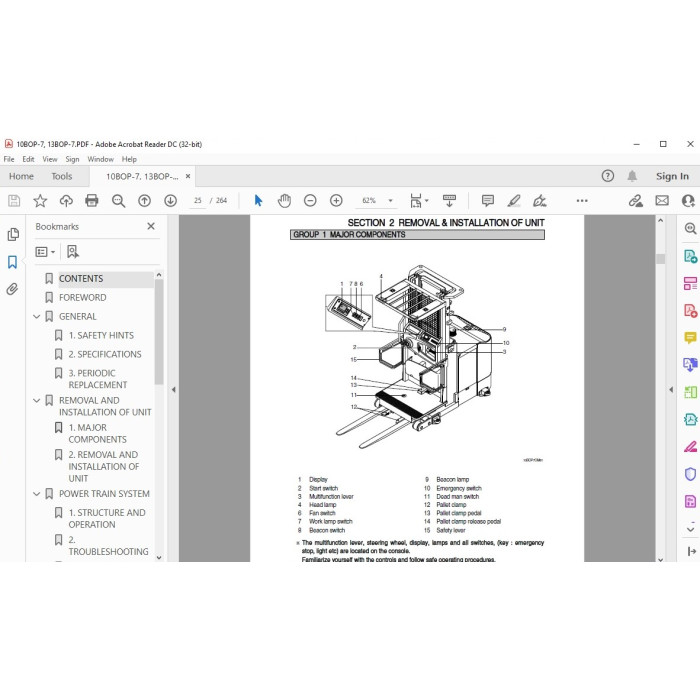Close the 10BOP-7 document tab

(188, 176)
